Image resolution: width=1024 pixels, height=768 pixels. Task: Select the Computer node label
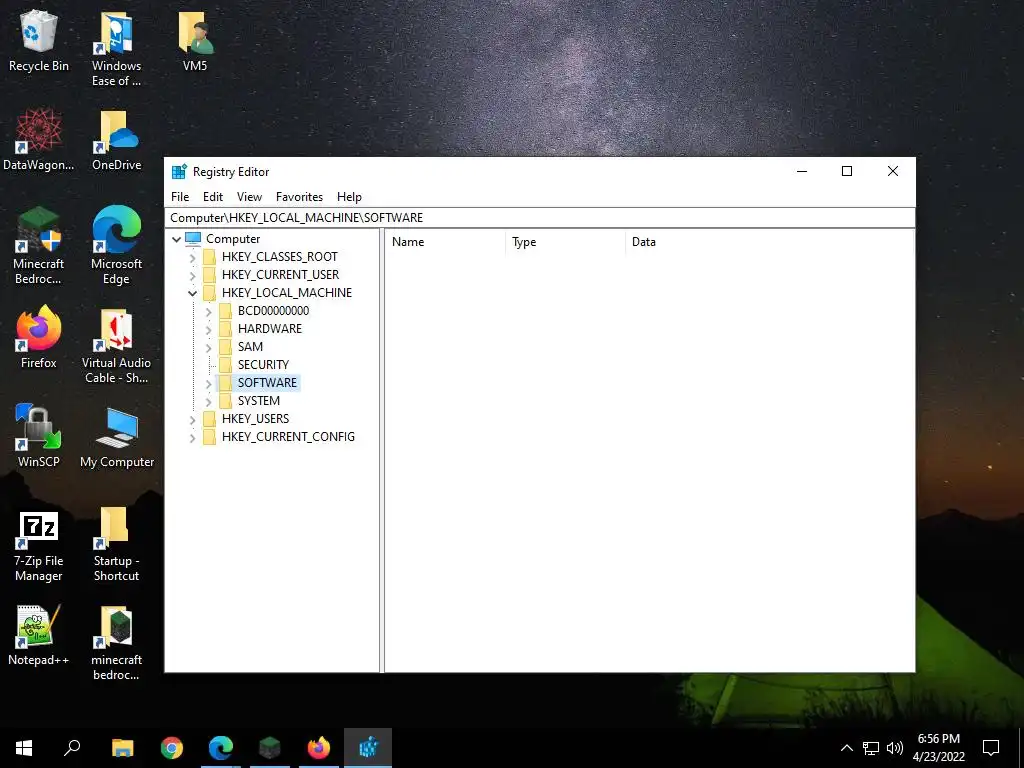pyautogui.click(x=233, y=239)
